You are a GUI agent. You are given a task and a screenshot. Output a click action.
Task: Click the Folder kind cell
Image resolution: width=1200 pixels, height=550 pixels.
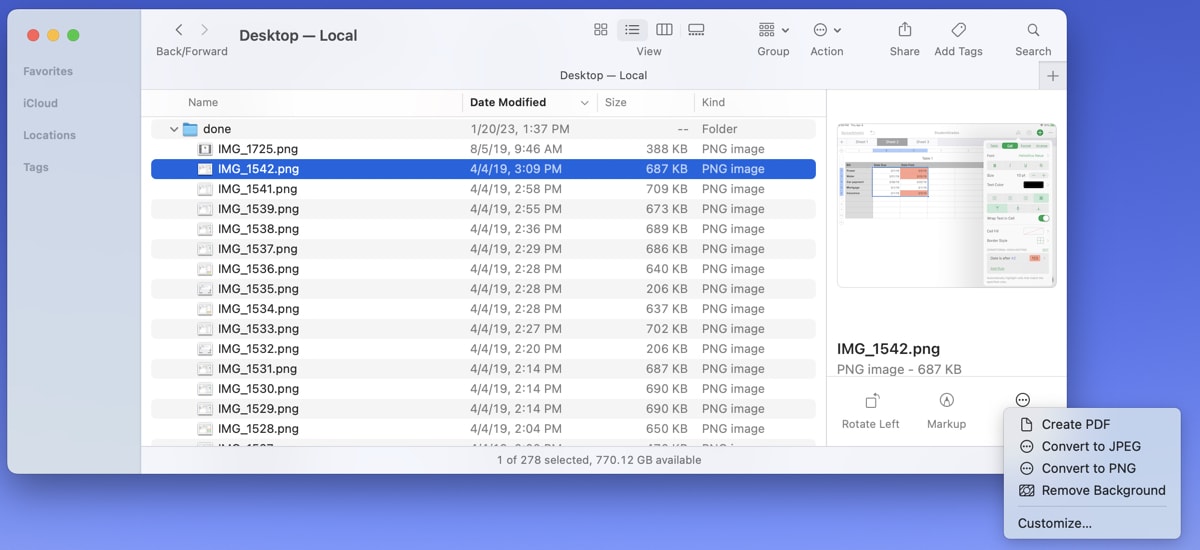pyautogui.click(x=720, y=129)
